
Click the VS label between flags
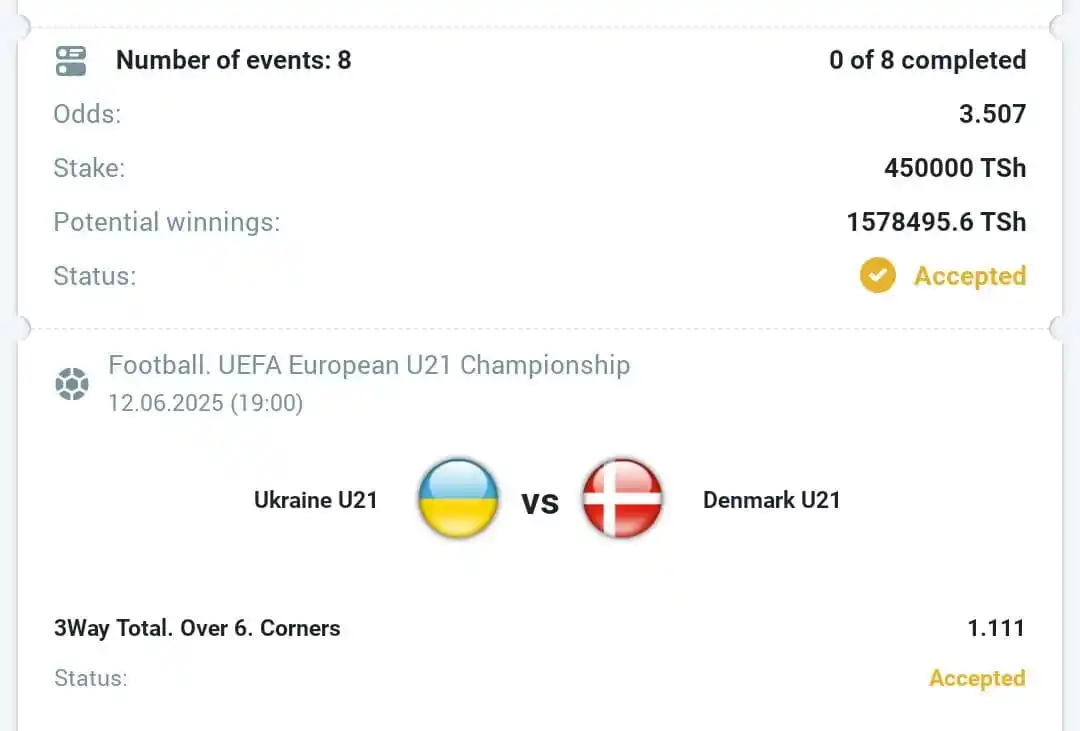[539, 504]
